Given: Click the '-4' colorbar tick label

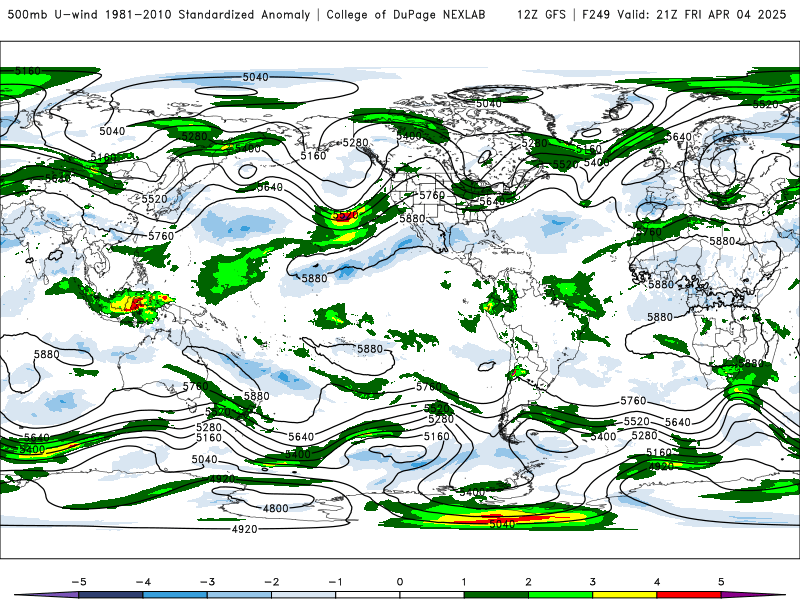Looking at the screenshot, I should [x=143, y=582].
